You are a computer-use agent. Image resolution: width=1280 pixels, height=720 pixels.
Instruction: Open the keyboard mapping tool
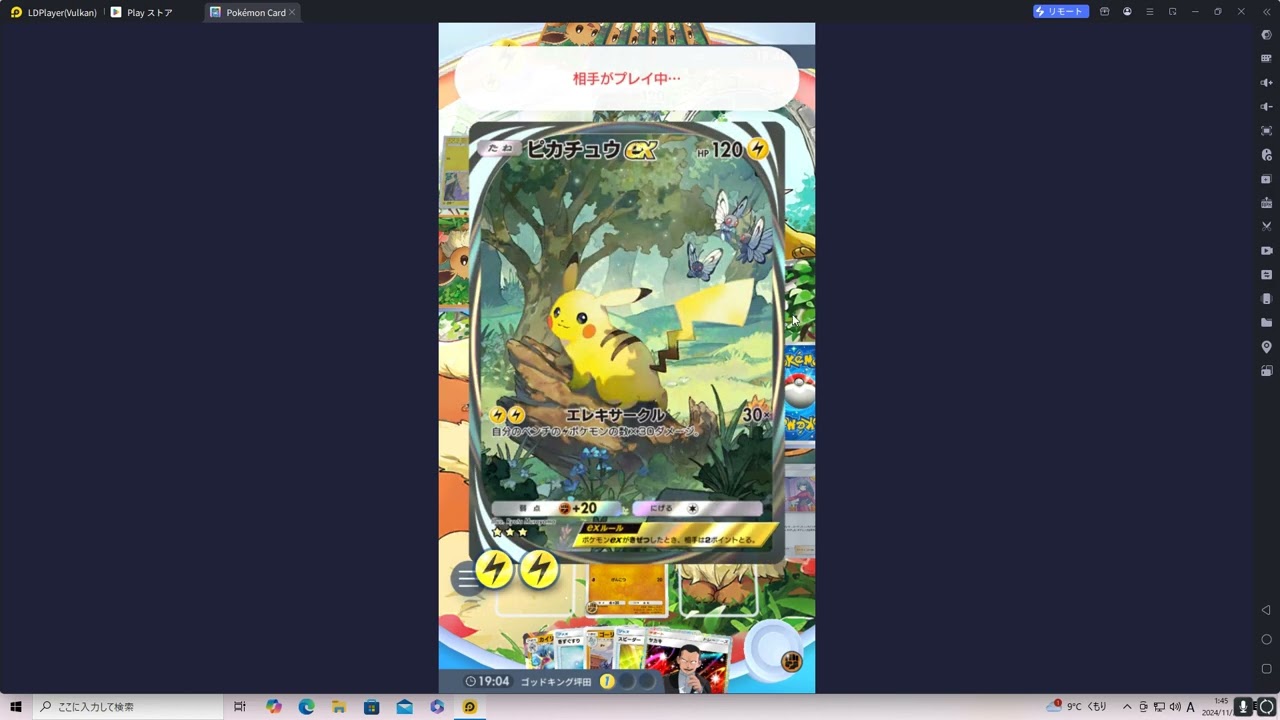tap(1266, 59)
